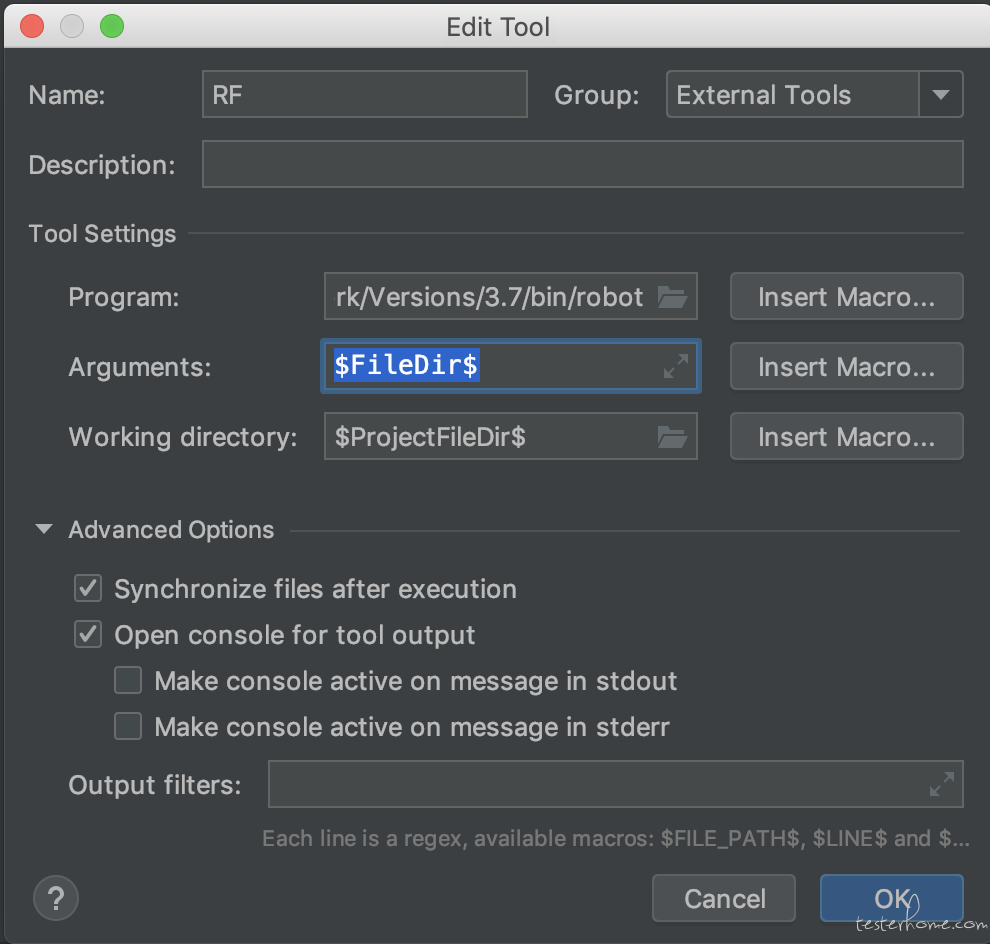Insert Macro for Program field
990x944 pixels.
coord(847,297)
